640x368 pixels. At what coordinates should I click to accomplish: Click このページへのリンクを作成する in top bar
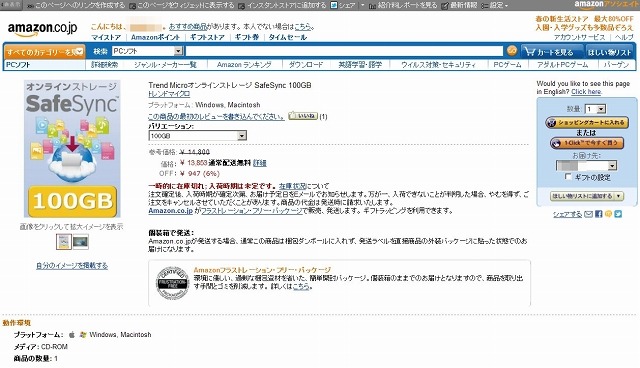(x=76, y=5)
